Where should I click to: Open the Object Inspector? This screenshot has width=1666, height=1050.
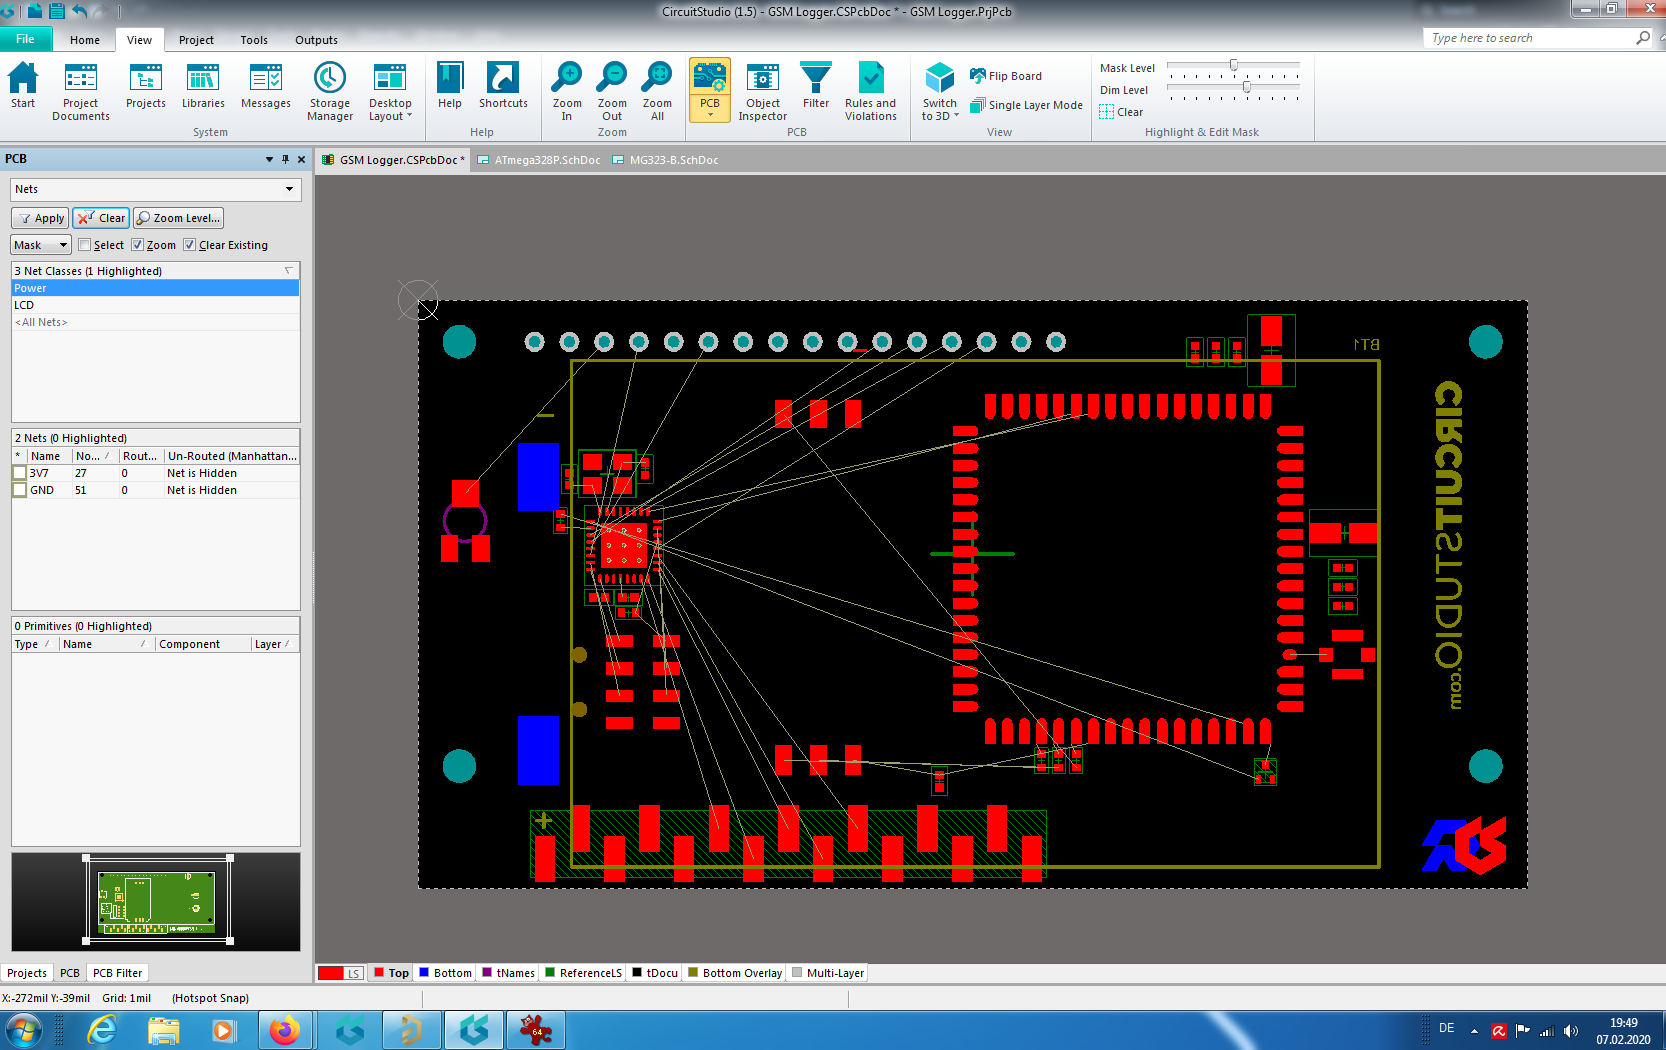[x=763, y=92]
